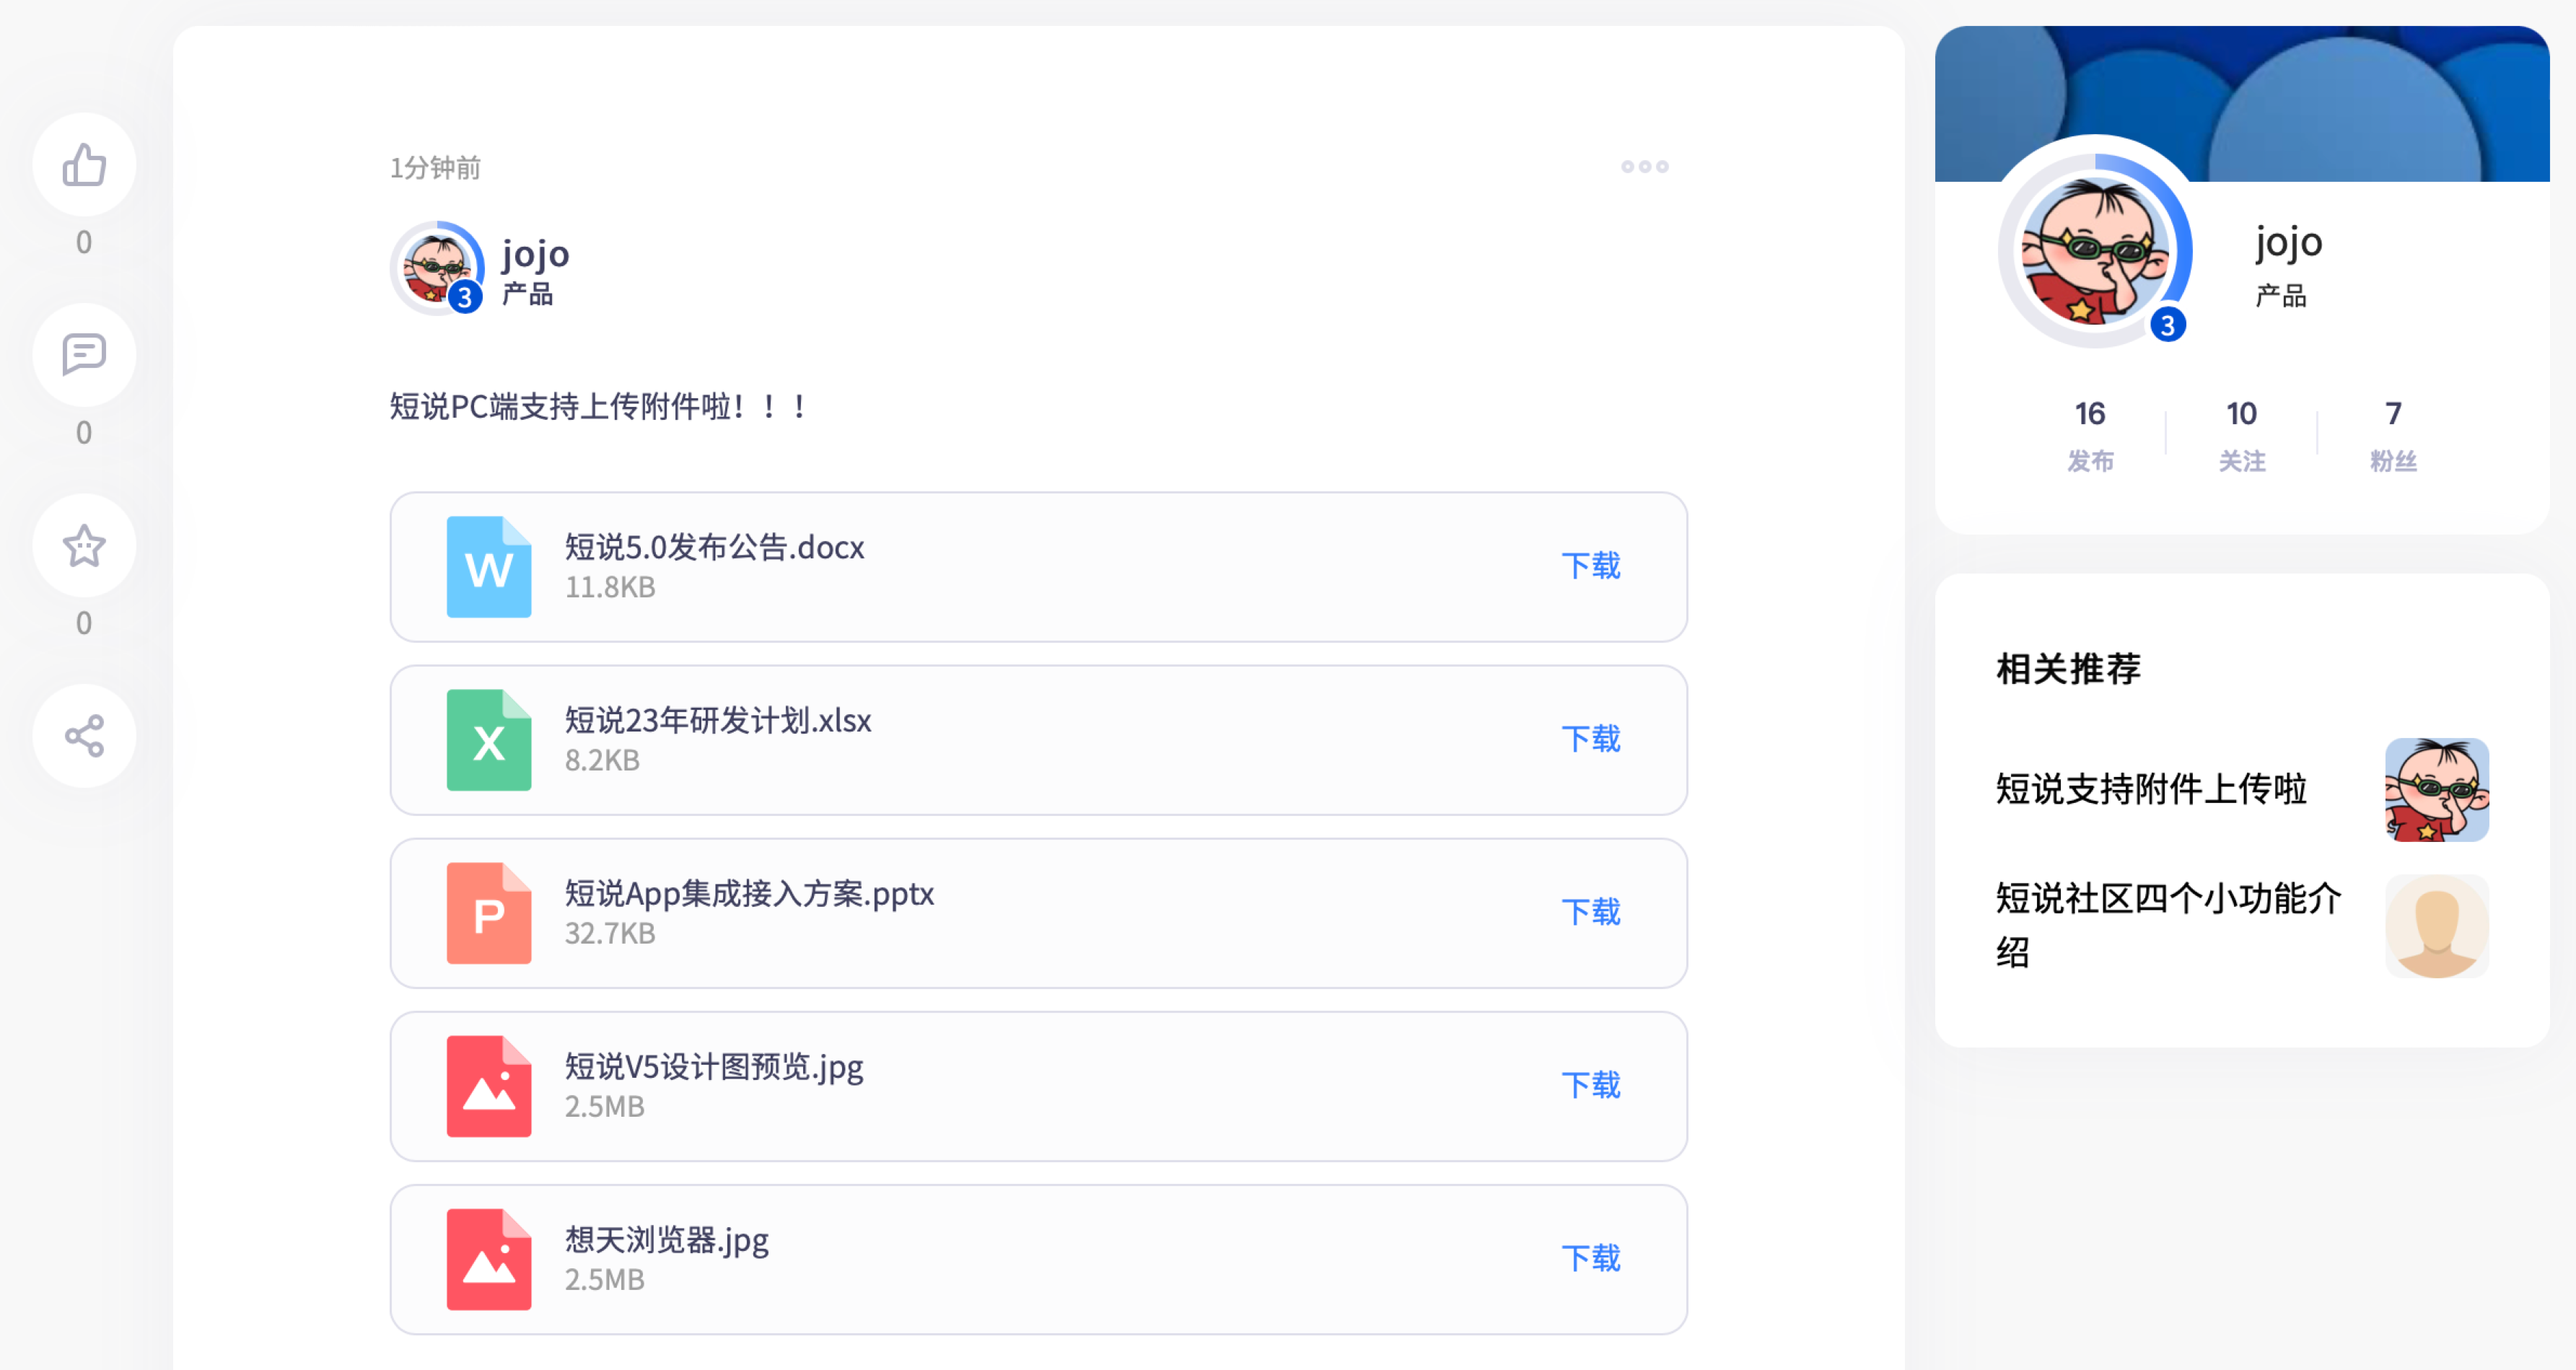Open comments with the speech bubble icon
This screenshot has height=1370, width=2576.
point(84,355)
